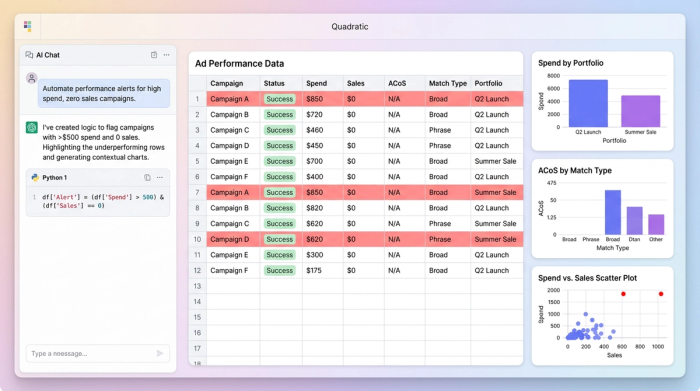The image size is (700, 391).
Task: Click the Quadratic window title
Action: [x=350, y=27]
